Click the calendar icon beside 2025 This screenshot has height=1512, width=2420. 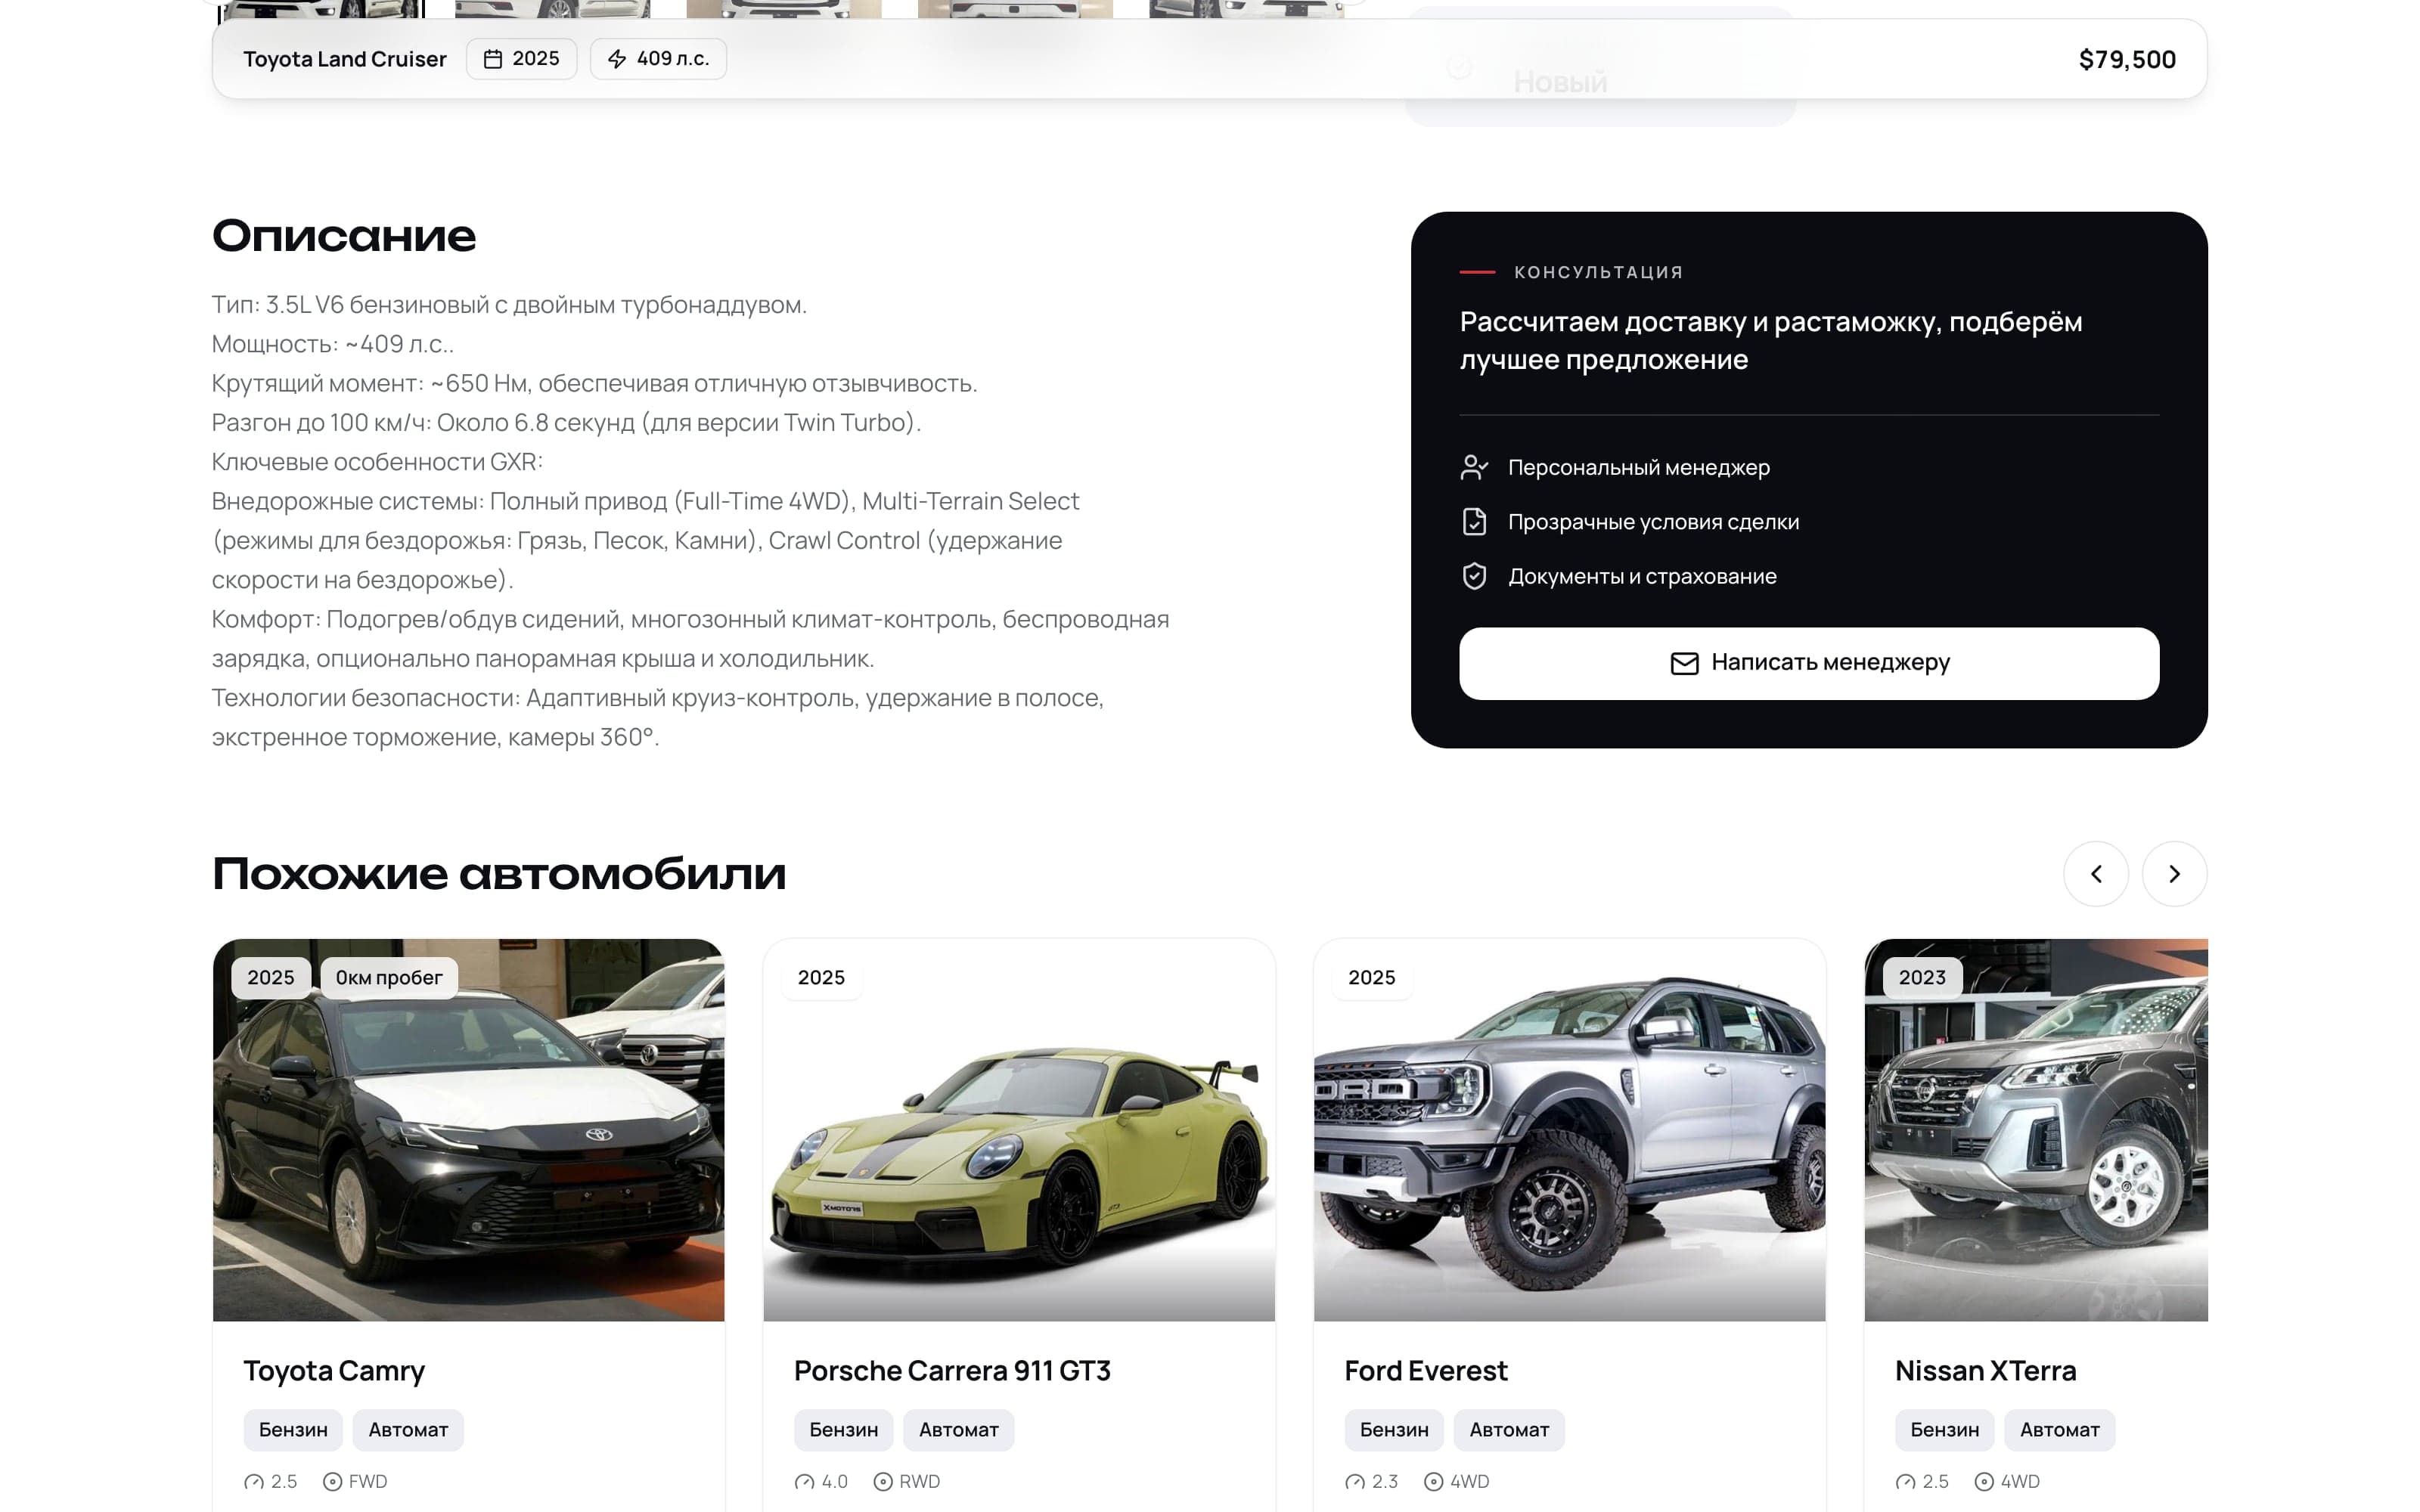(493, 59)
